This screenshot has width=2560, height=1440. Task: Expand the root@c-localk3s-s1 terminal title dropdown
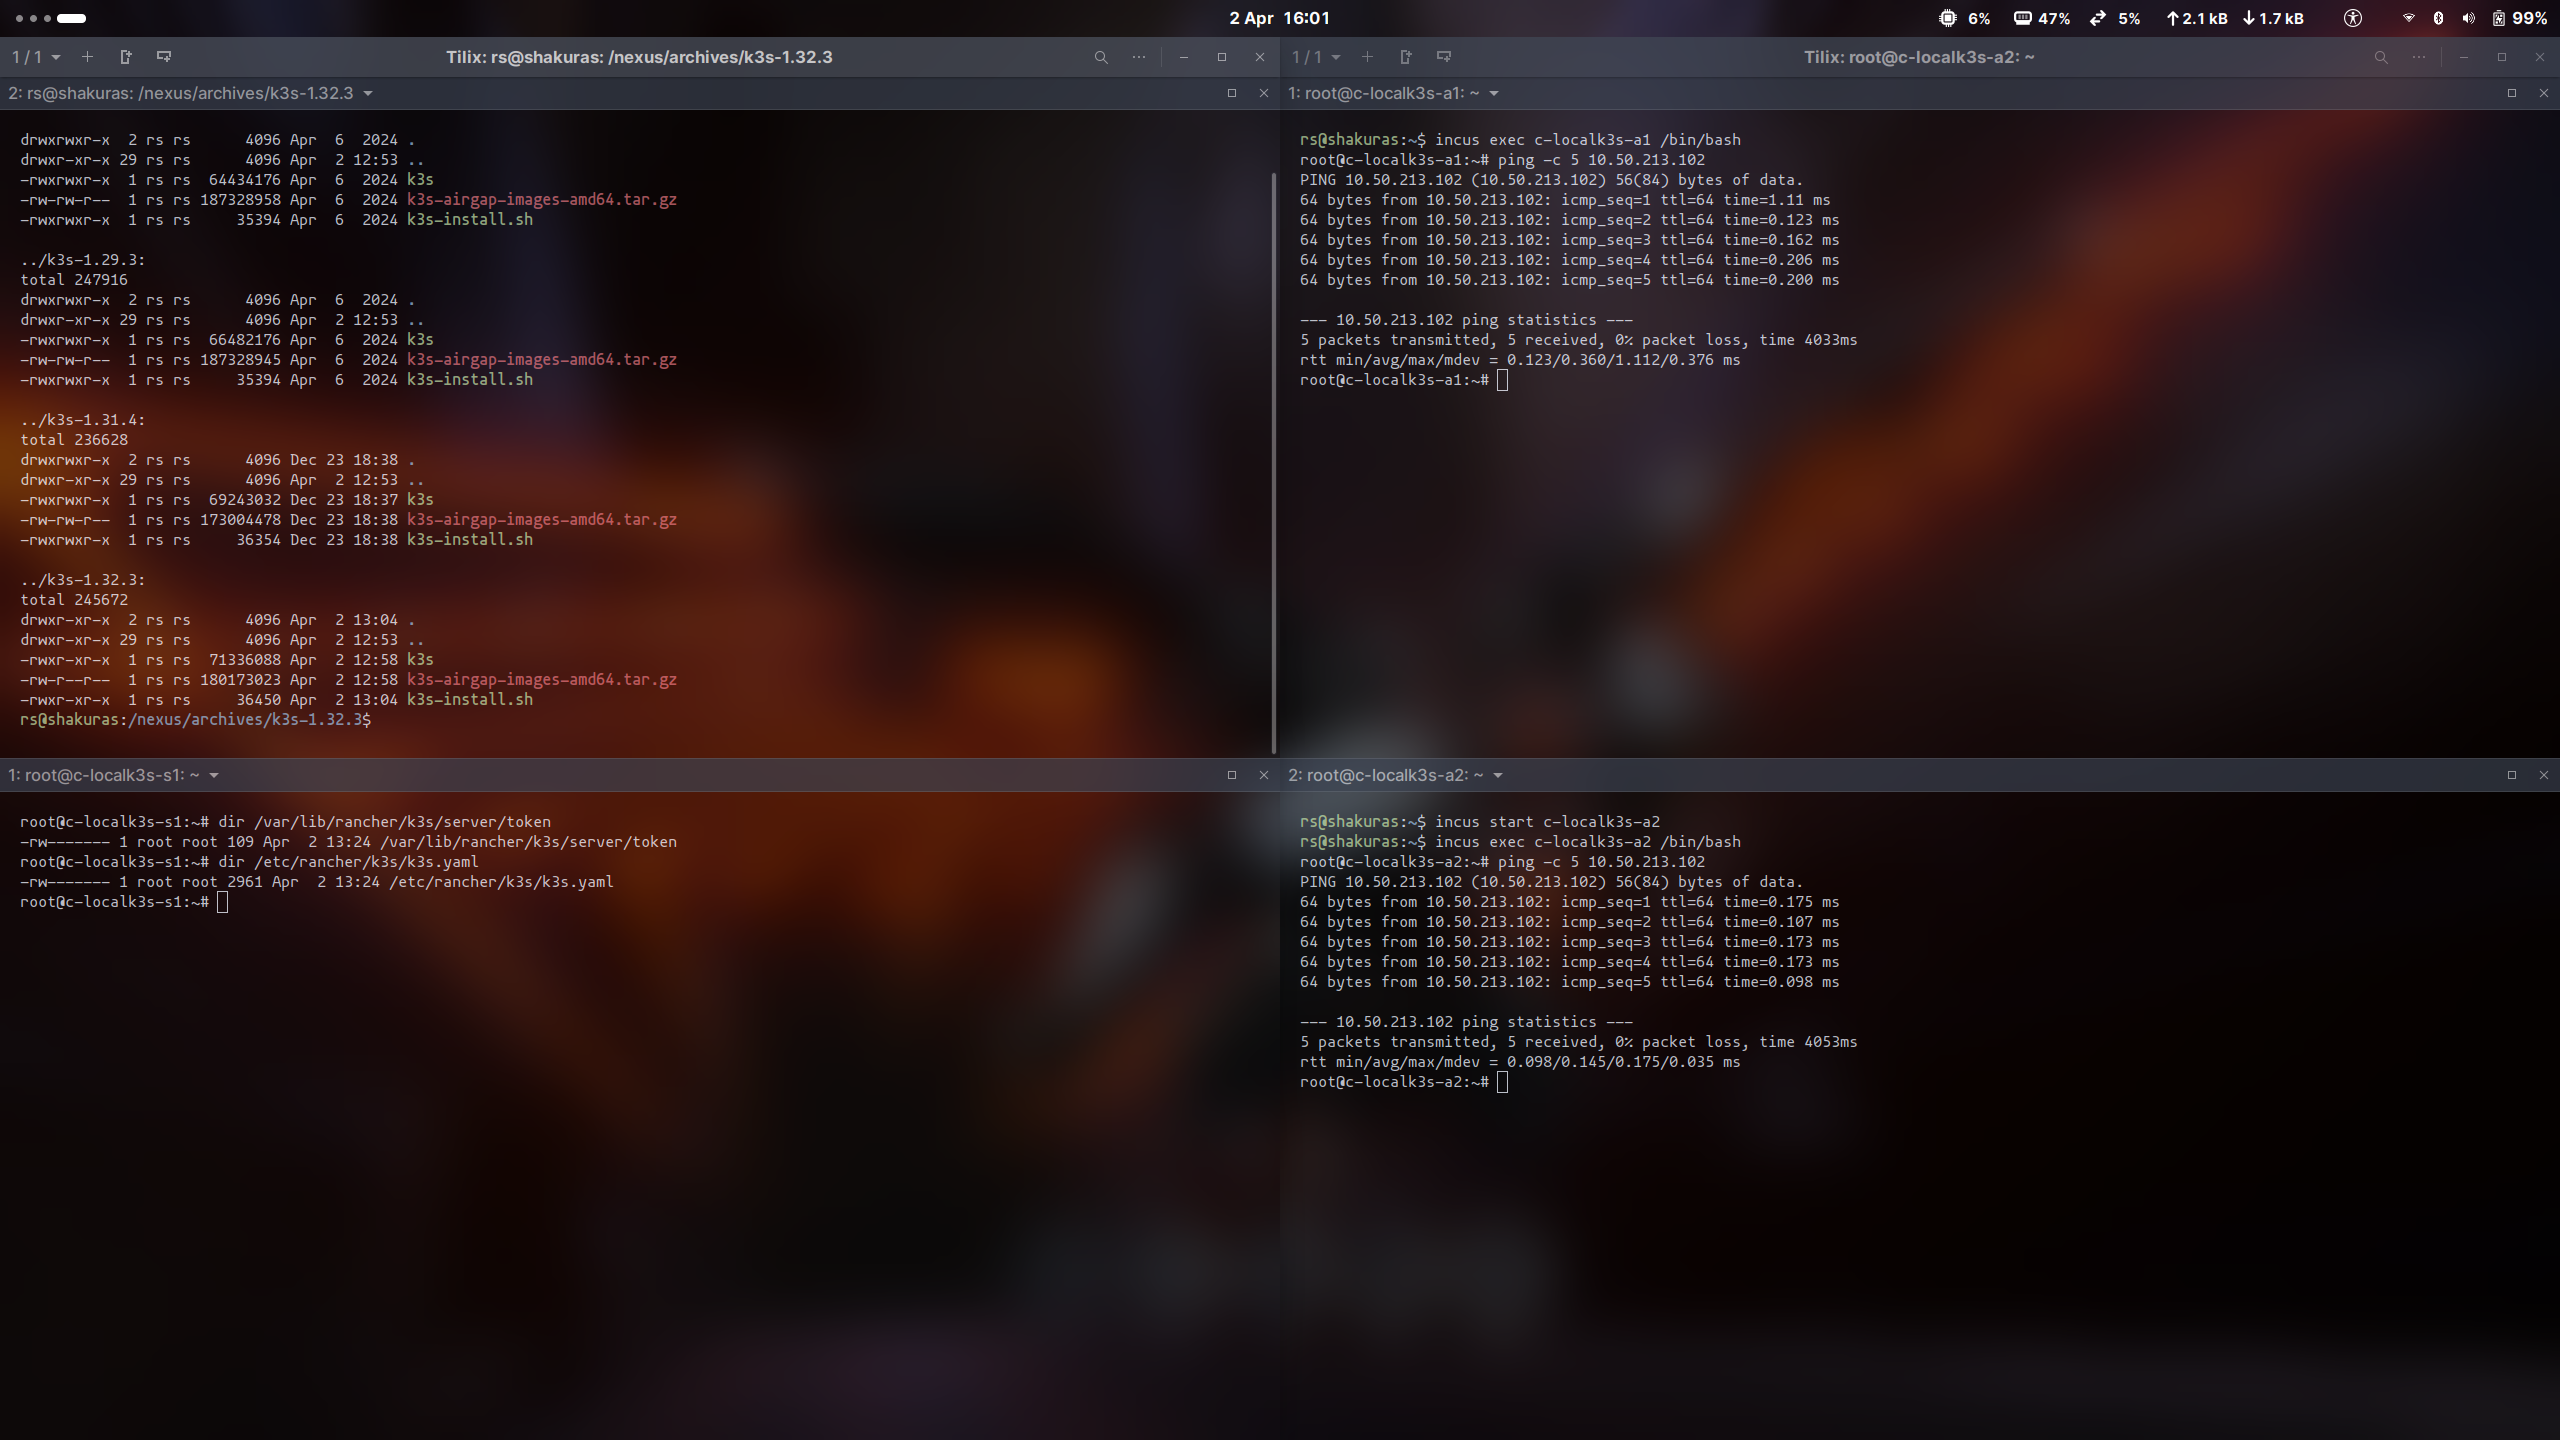click(x=214, y=775)
